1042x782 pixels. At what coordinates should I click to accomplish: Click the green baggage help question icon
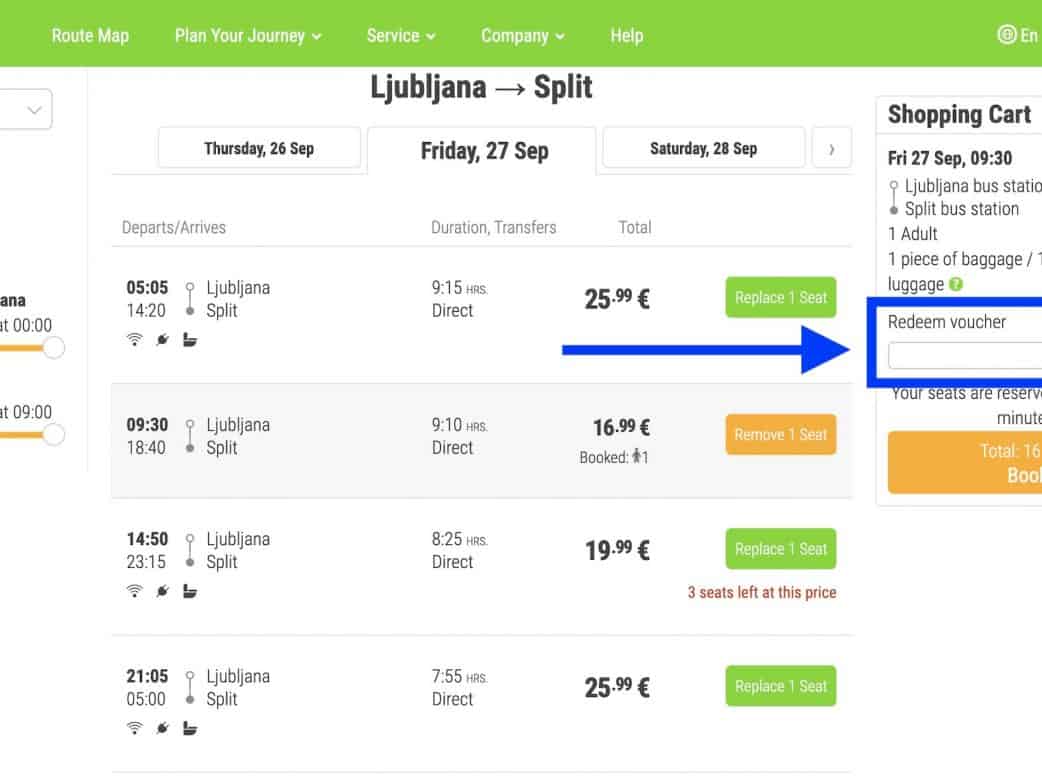tap(956, 285)
